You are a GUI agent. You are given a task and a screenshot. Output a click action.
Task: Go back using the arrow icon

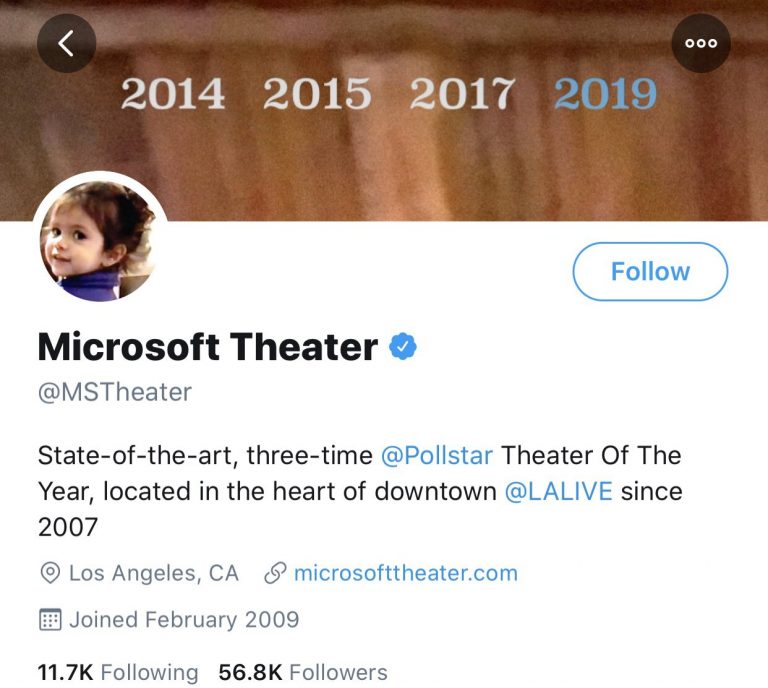tap(67, 43)
